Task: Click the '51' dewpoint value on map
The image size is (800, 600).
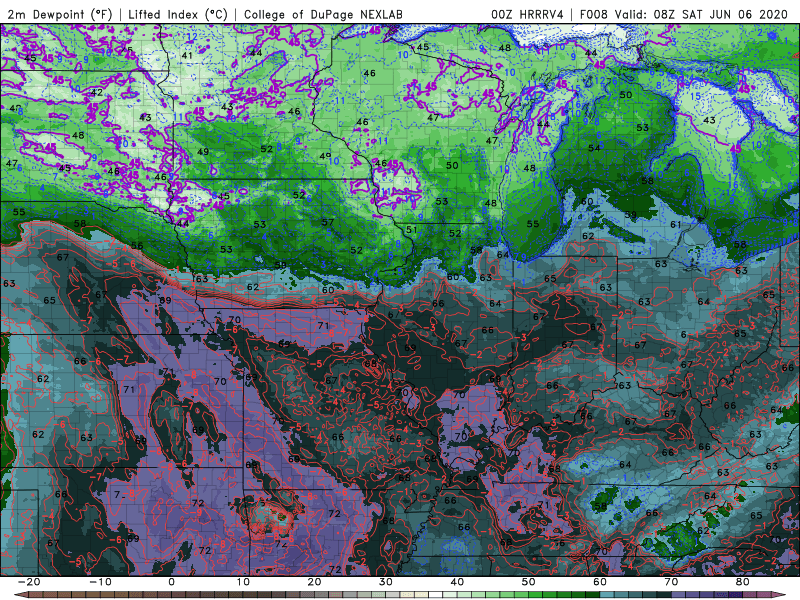Action: pyautogui.click(x=411, y=230)
